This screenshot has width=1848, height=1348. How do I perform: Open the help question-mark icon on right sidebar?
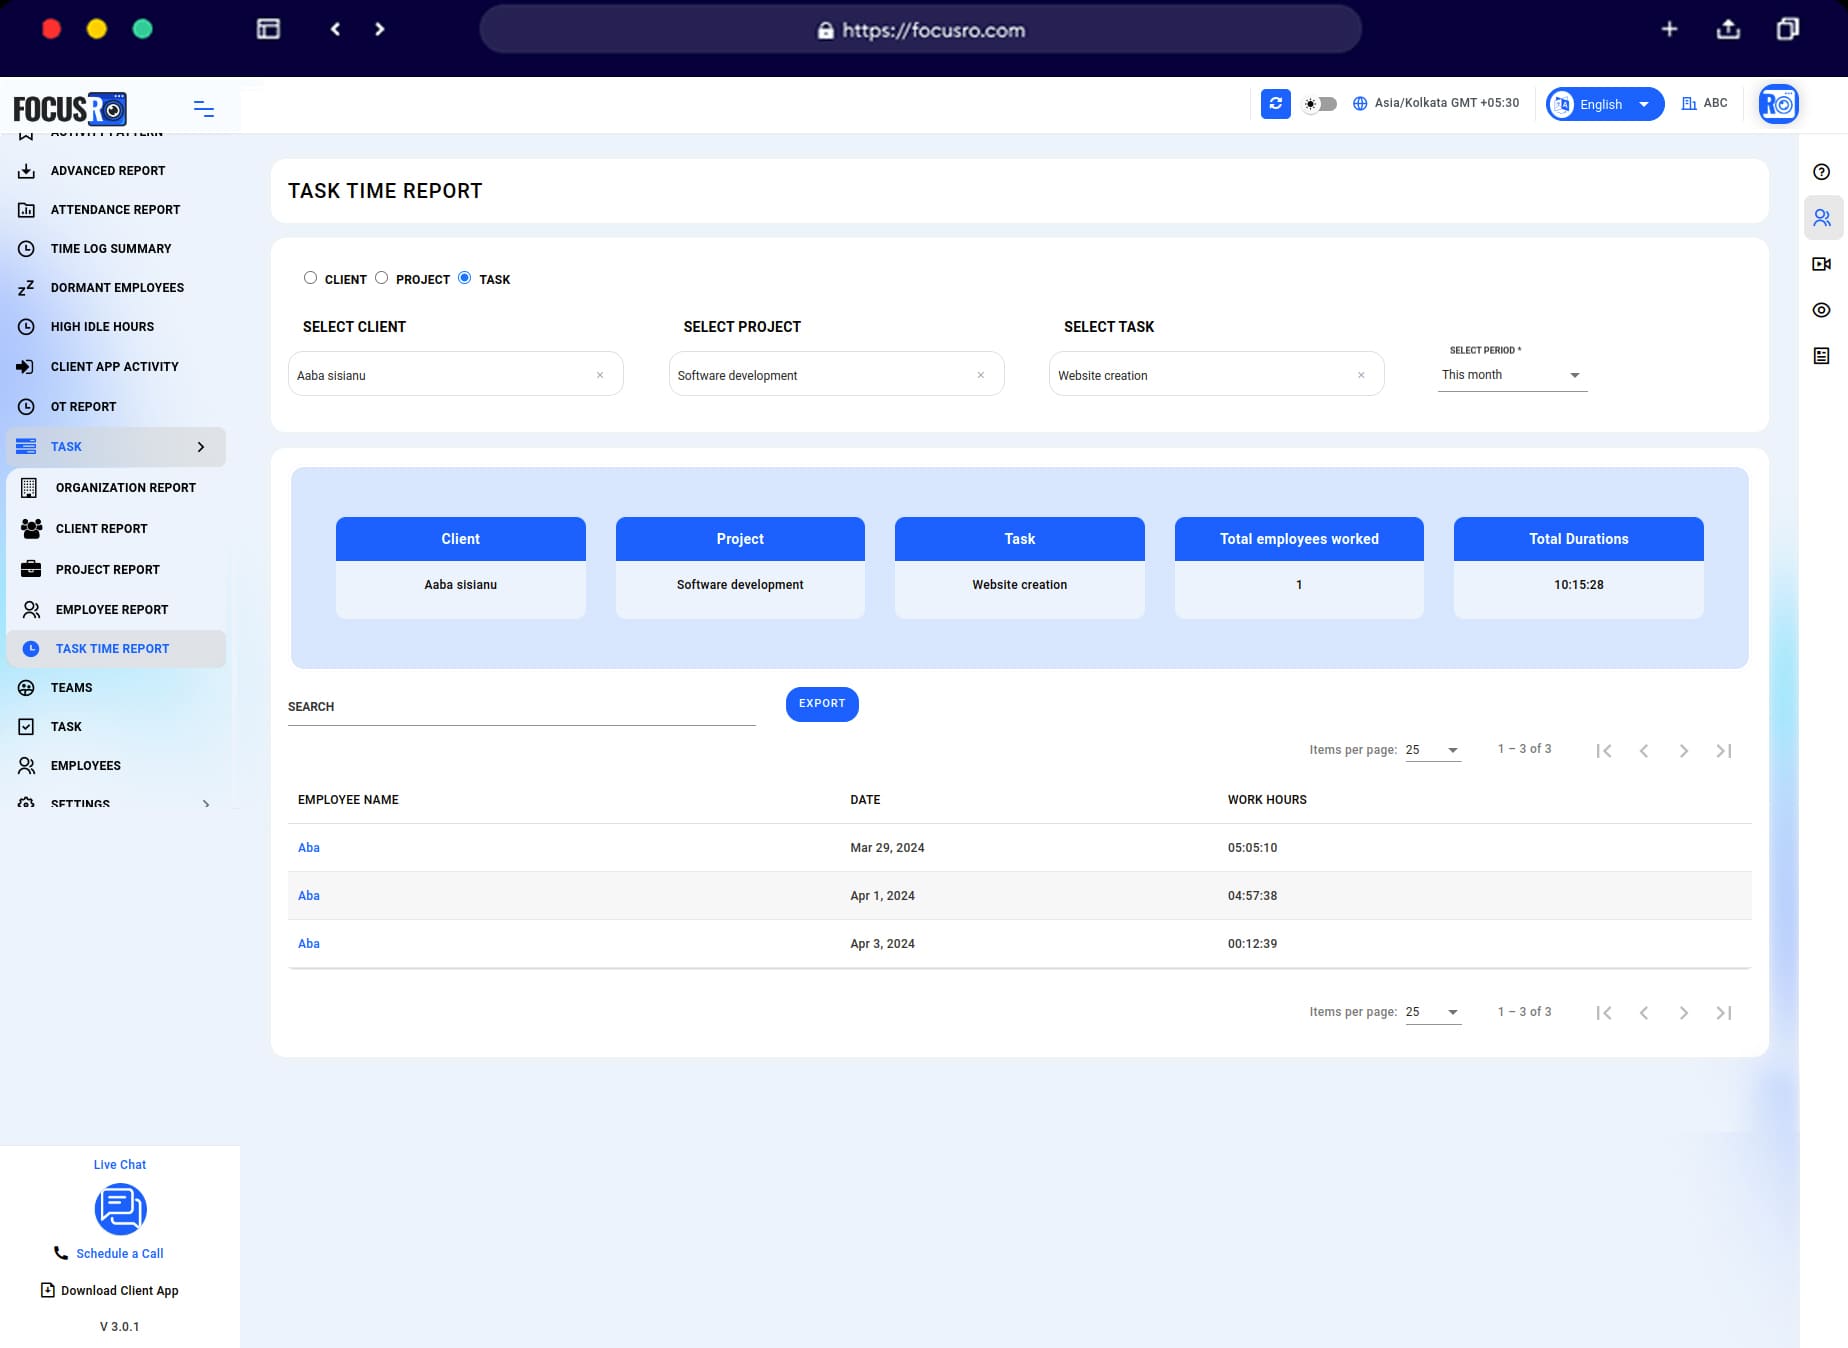pos(1822,172)
